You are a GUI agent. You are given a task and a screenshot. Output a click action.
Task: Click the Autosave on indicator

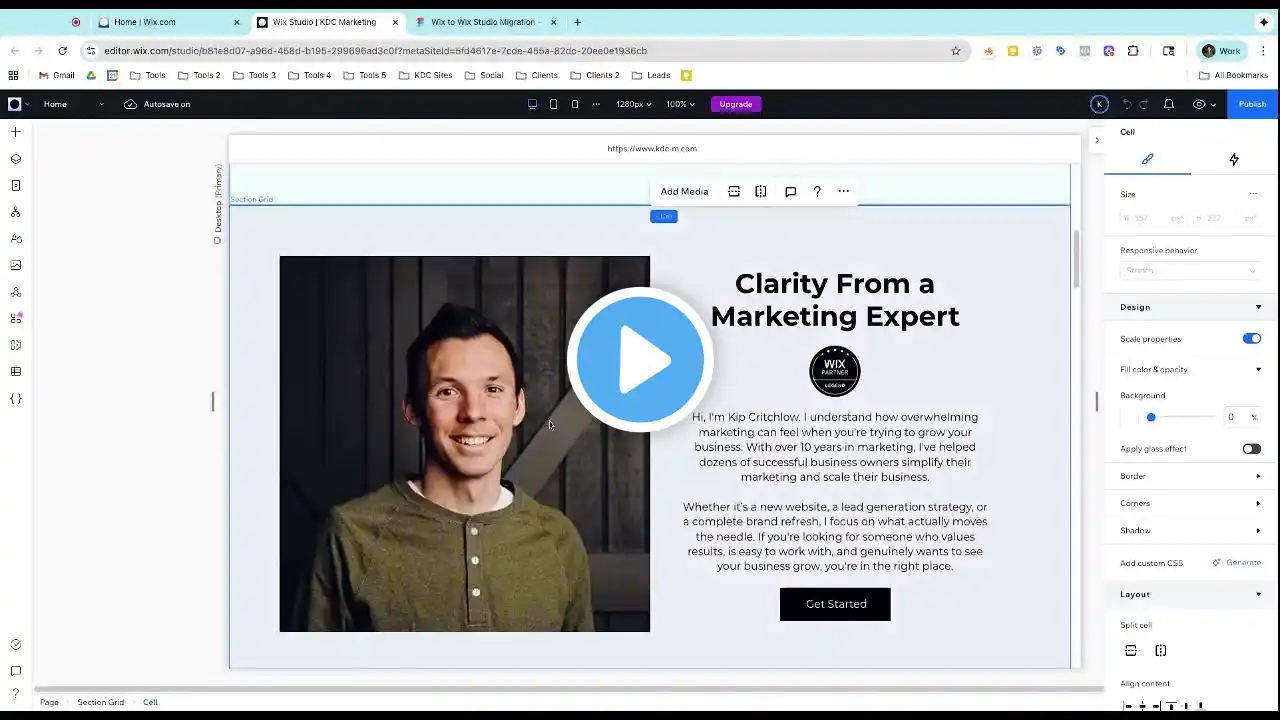157,104
